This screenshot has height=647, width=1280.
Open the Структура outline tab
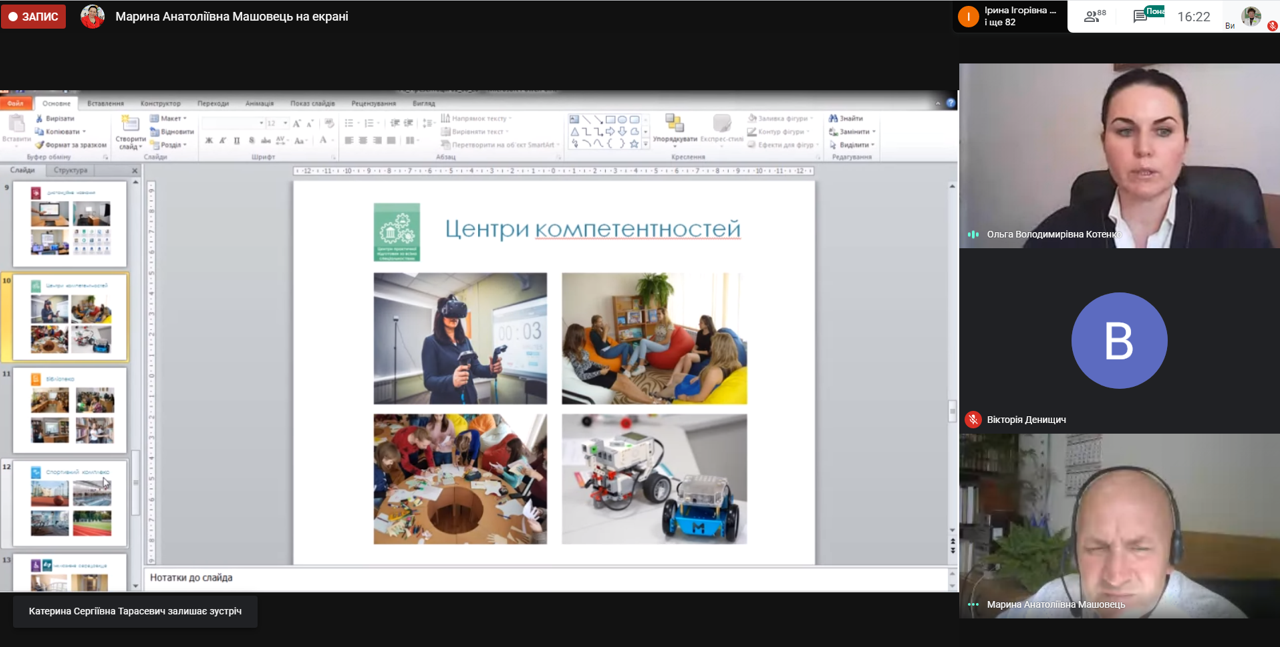[70, 171]
